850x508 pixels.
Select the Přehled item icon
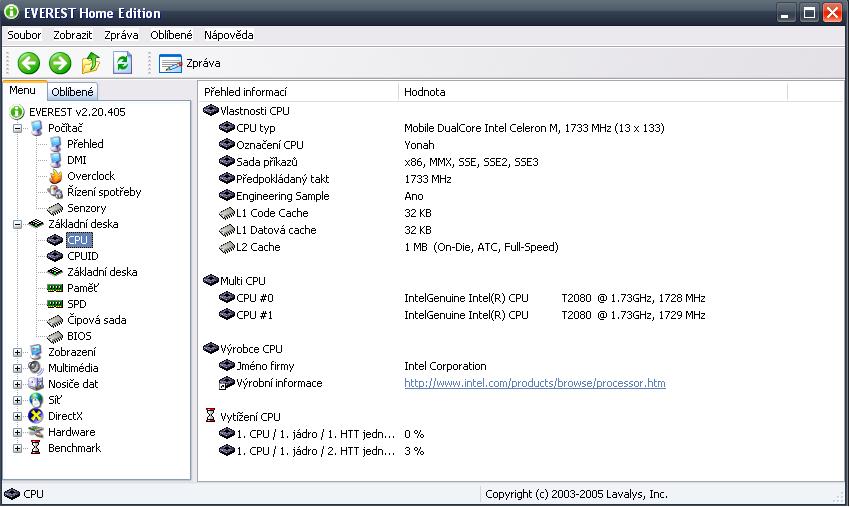[55, 144]
